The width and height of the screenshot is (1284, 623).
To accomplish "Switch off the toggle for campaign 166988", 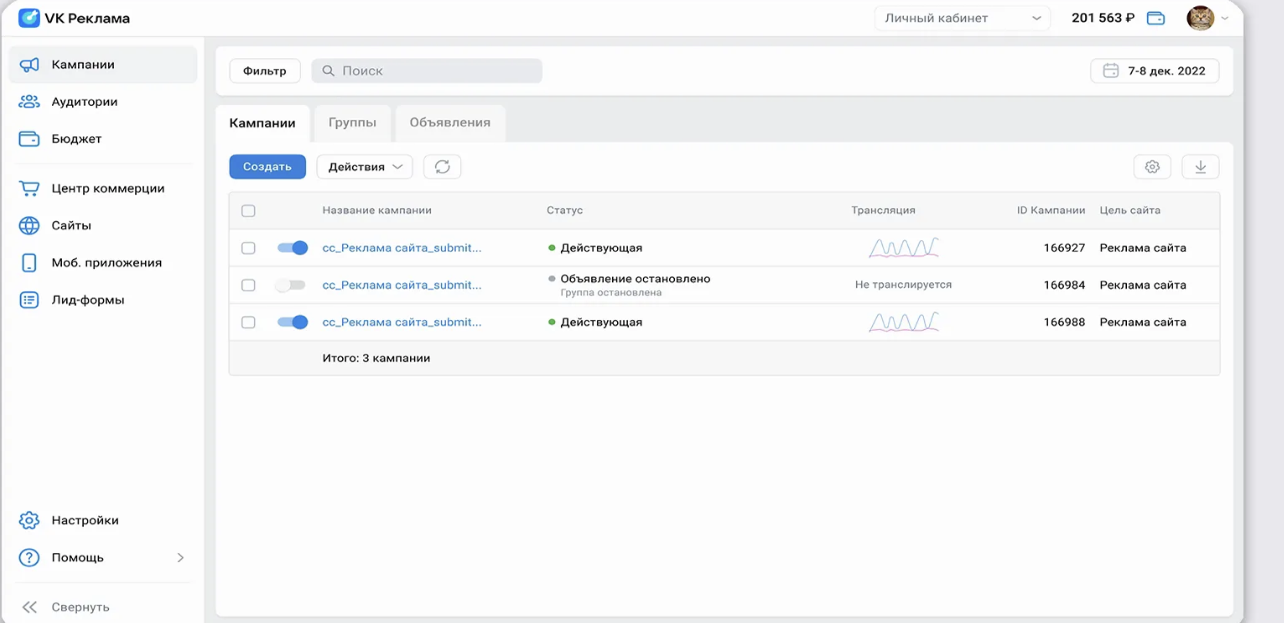I will (x=292, y=322).
